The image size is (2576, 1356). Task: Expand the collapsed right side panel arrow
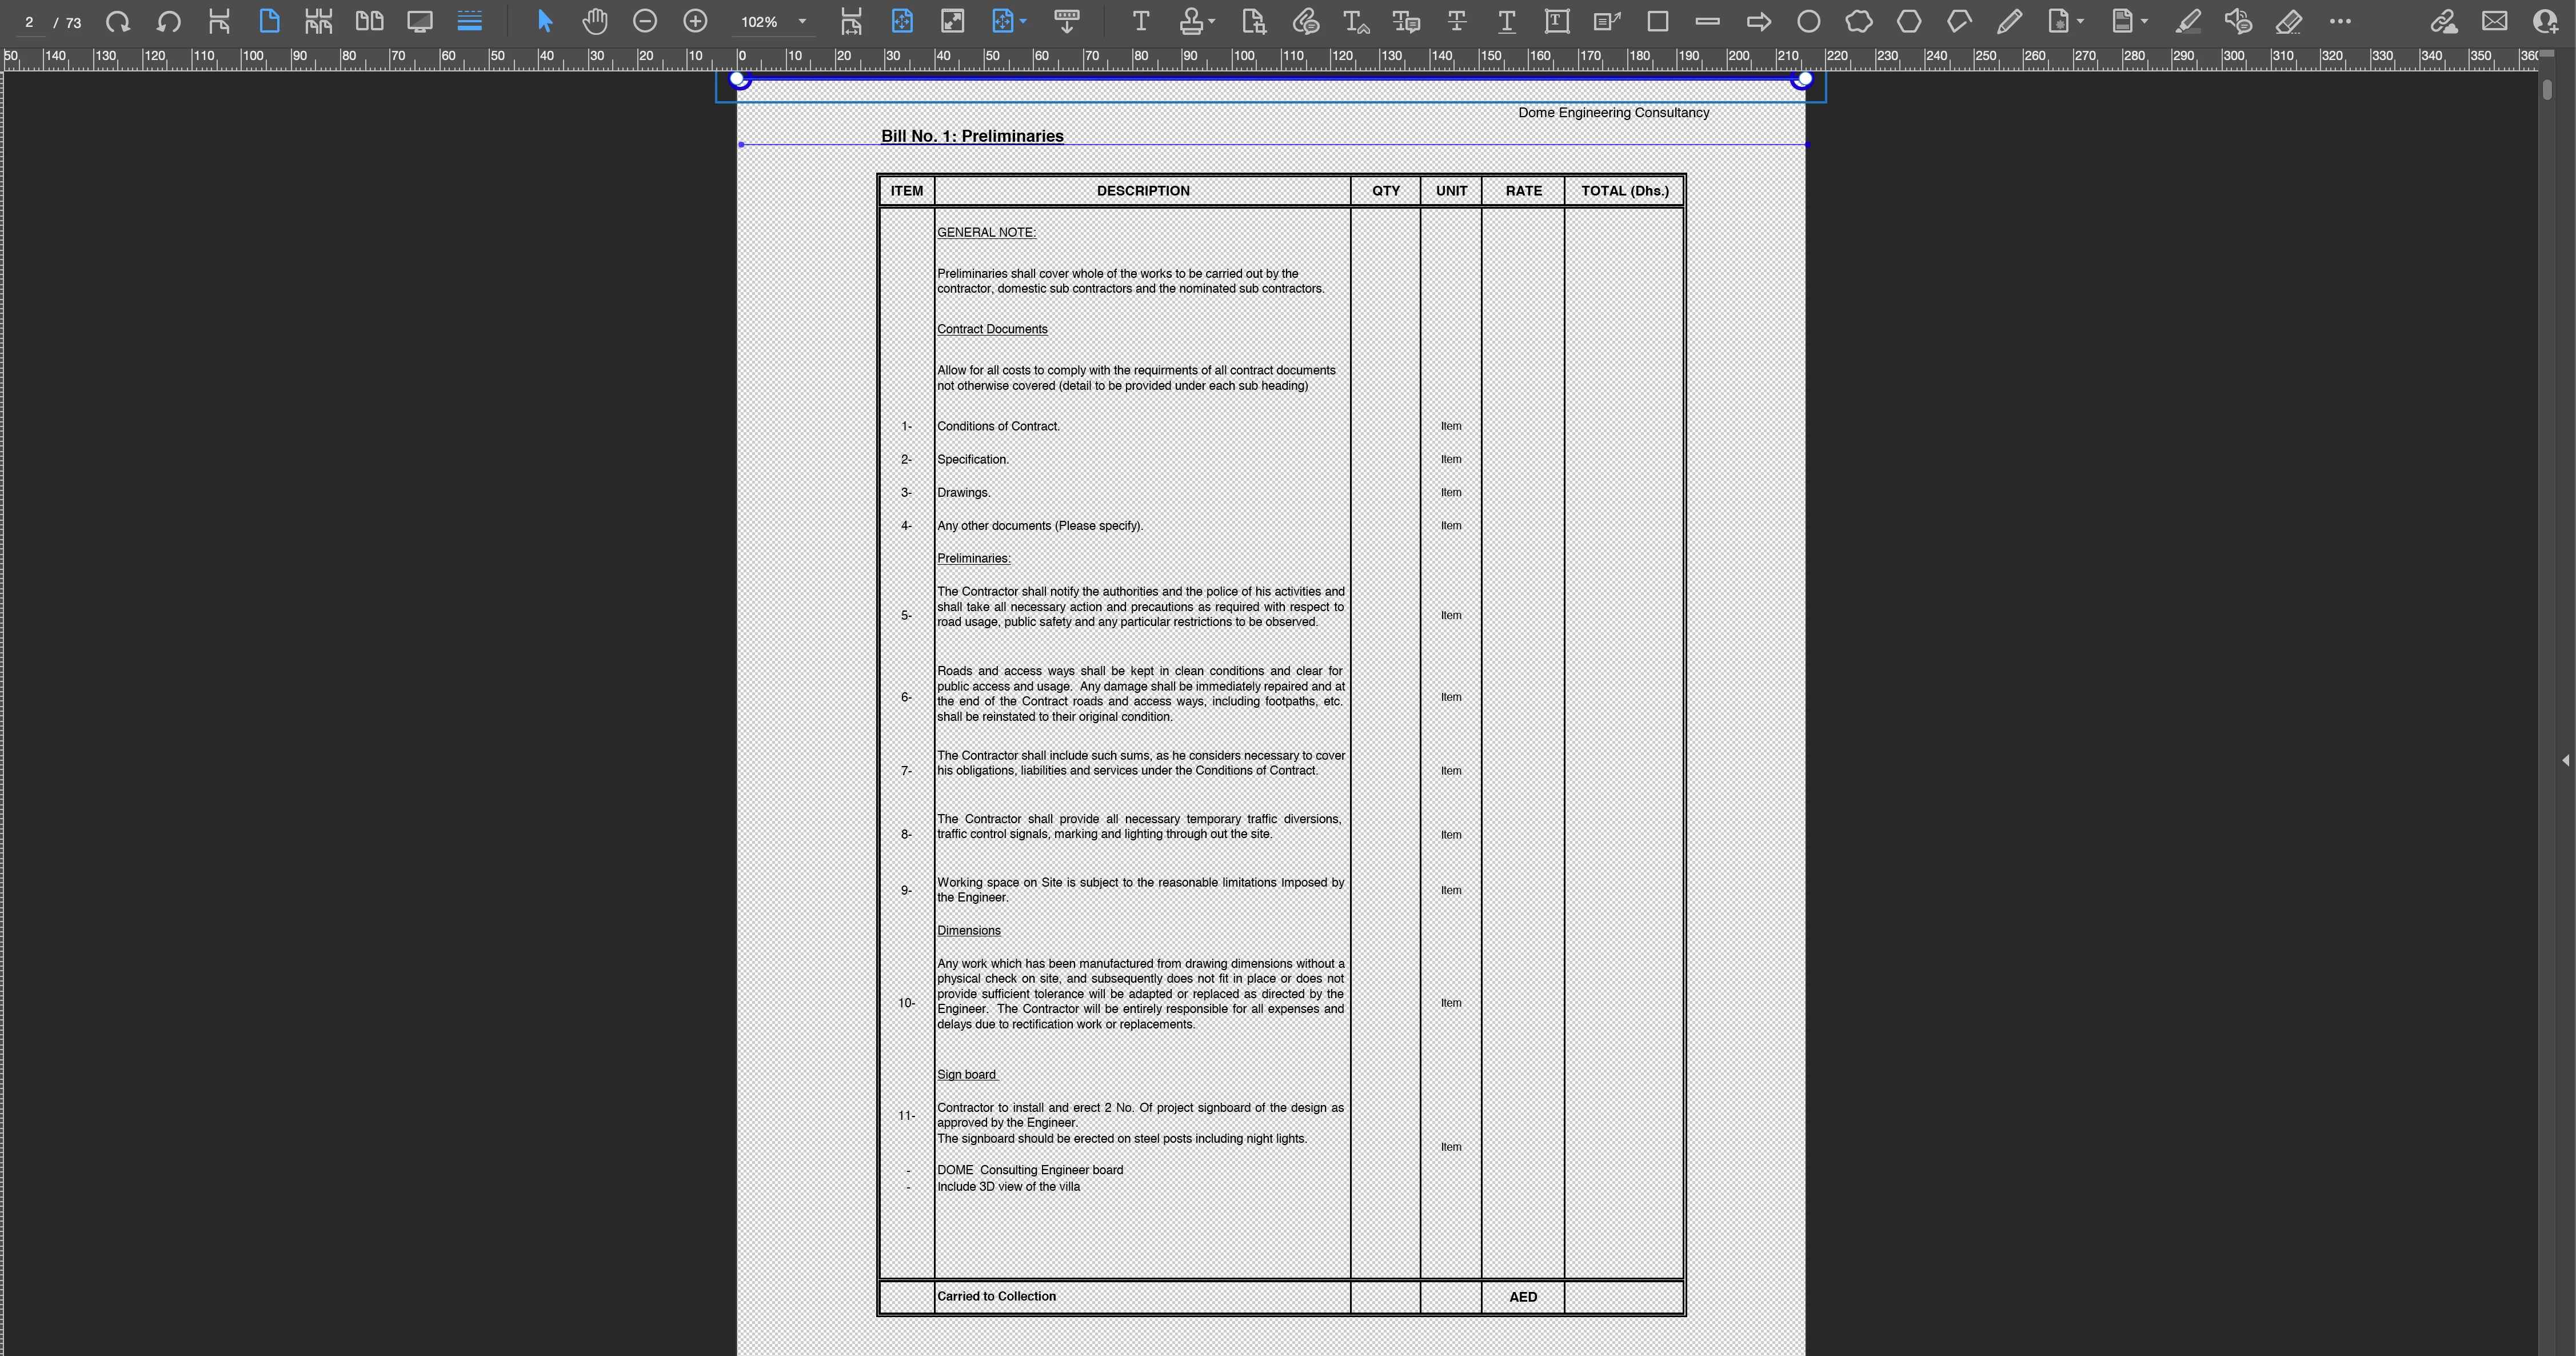(x=2565, y=760)
